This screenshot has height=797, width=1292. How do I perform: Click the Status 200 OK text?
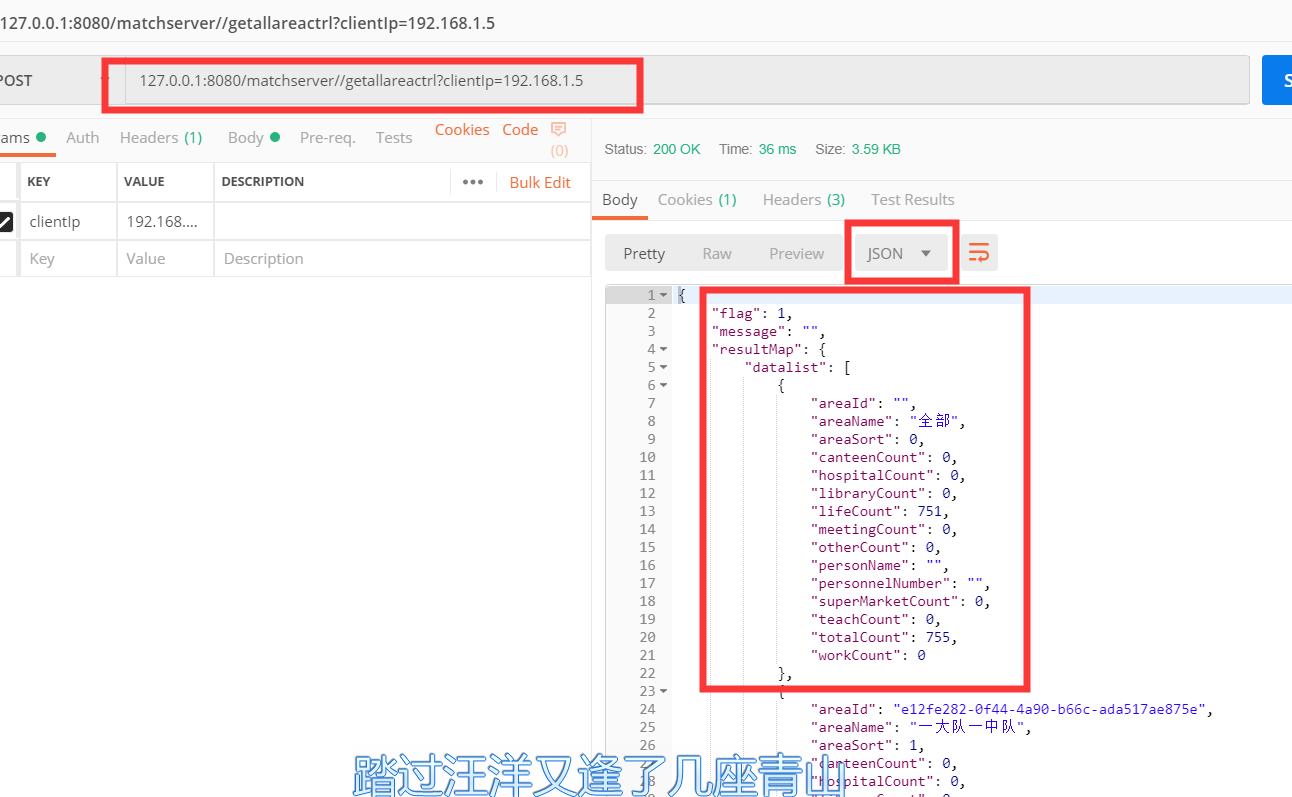pyautogui.click(x=652, y=149)
